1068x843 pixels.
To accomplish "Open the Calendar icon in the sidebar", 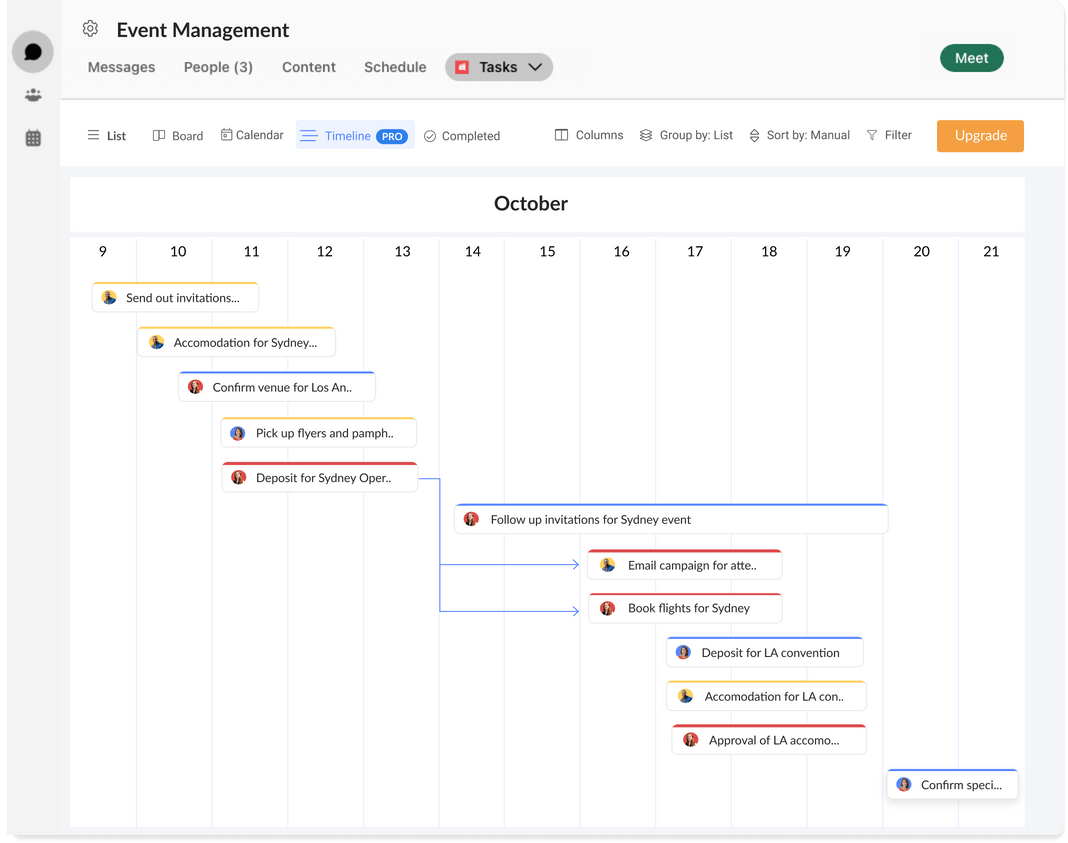I will (32, 139).
